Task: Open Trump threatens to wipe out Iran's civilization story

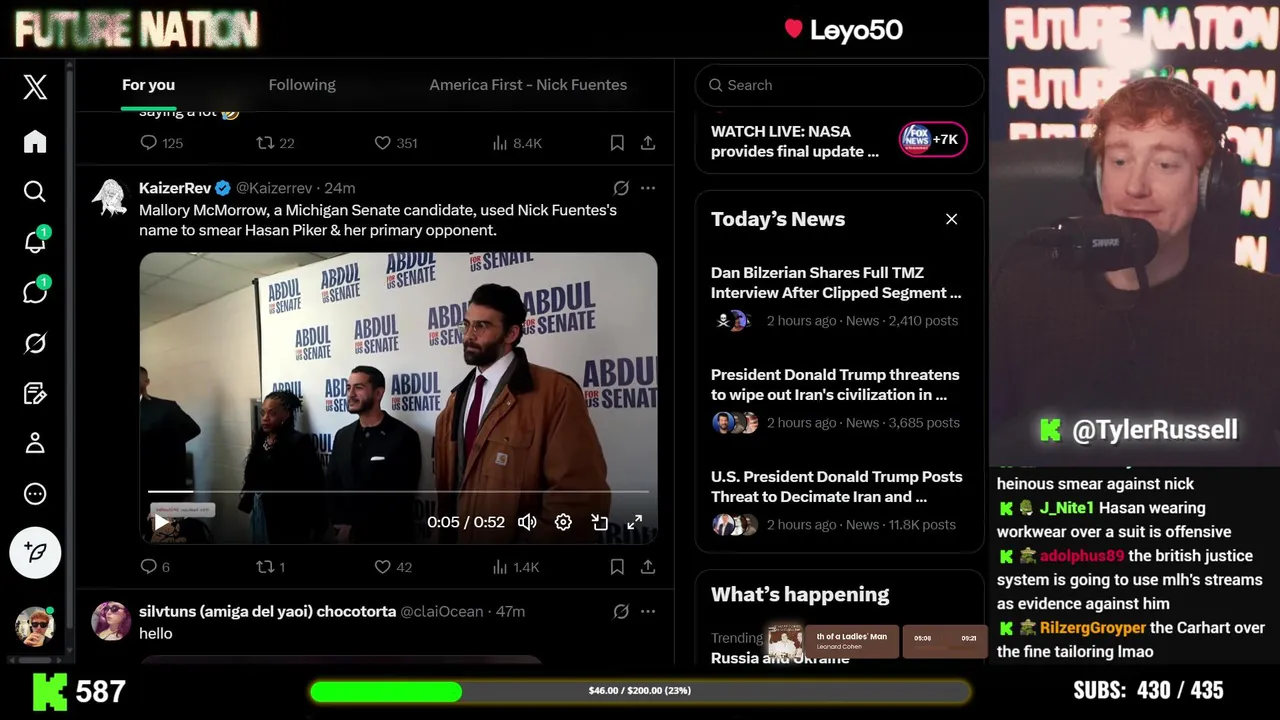Action: coord(835,385)
